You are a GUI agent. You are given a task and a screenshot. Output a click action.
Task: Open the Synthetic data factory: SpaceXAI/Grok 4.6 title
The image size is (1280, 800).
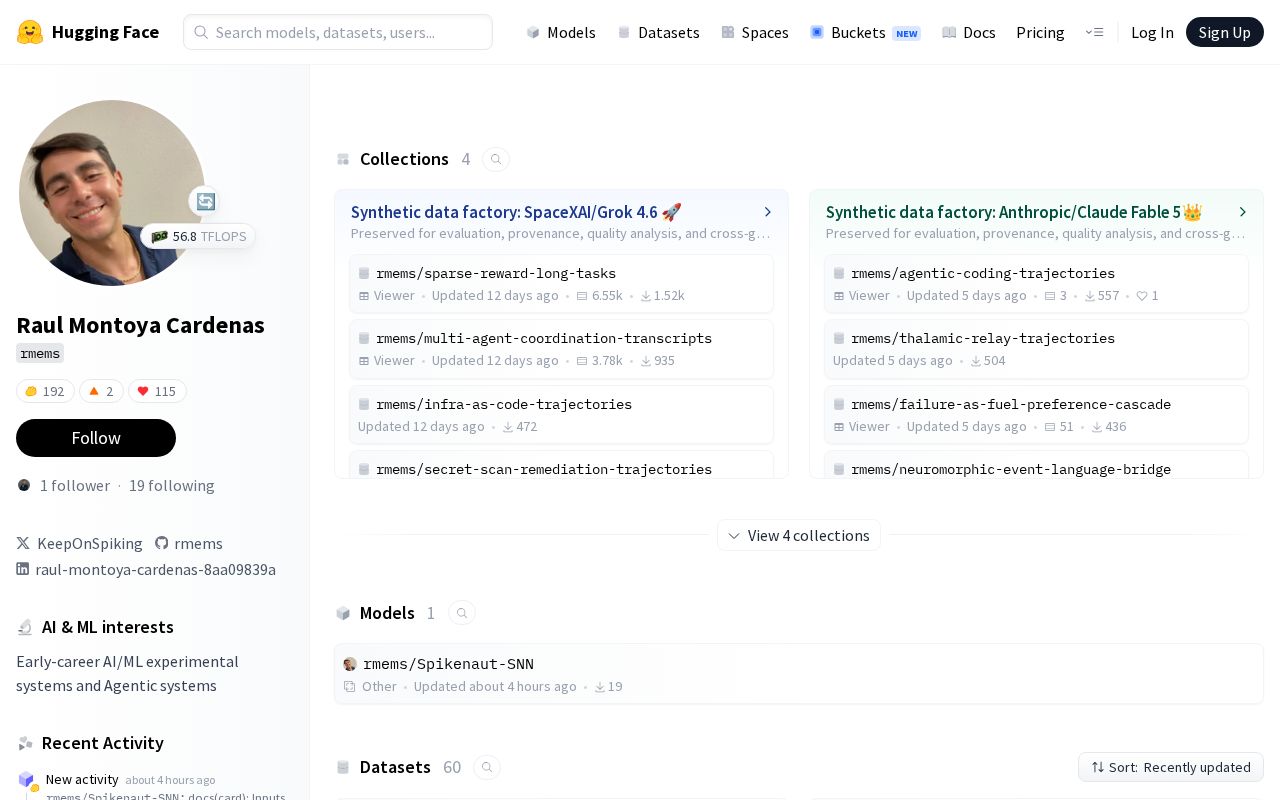(x=516, y=212)
